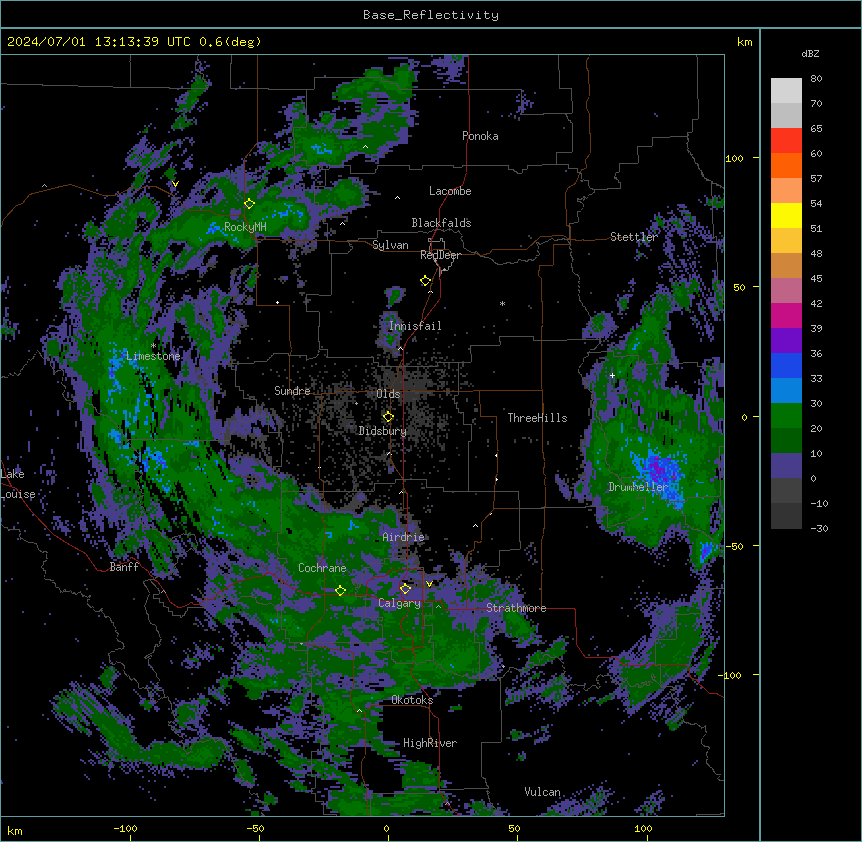Click the yellow V marker east of Calgary
This screenshot has height=842, width=862.
(429, 584)
